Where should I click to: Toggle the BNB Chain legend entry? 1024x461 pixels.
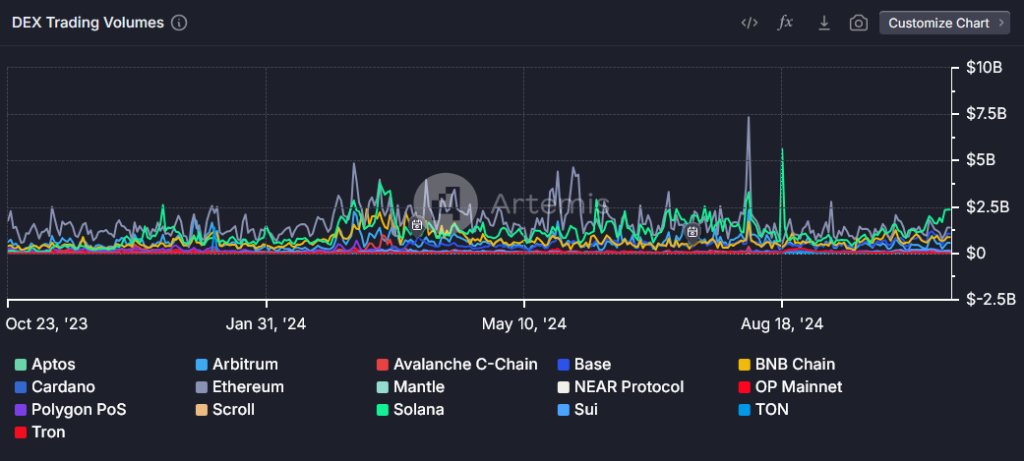(x=786, y=364)
